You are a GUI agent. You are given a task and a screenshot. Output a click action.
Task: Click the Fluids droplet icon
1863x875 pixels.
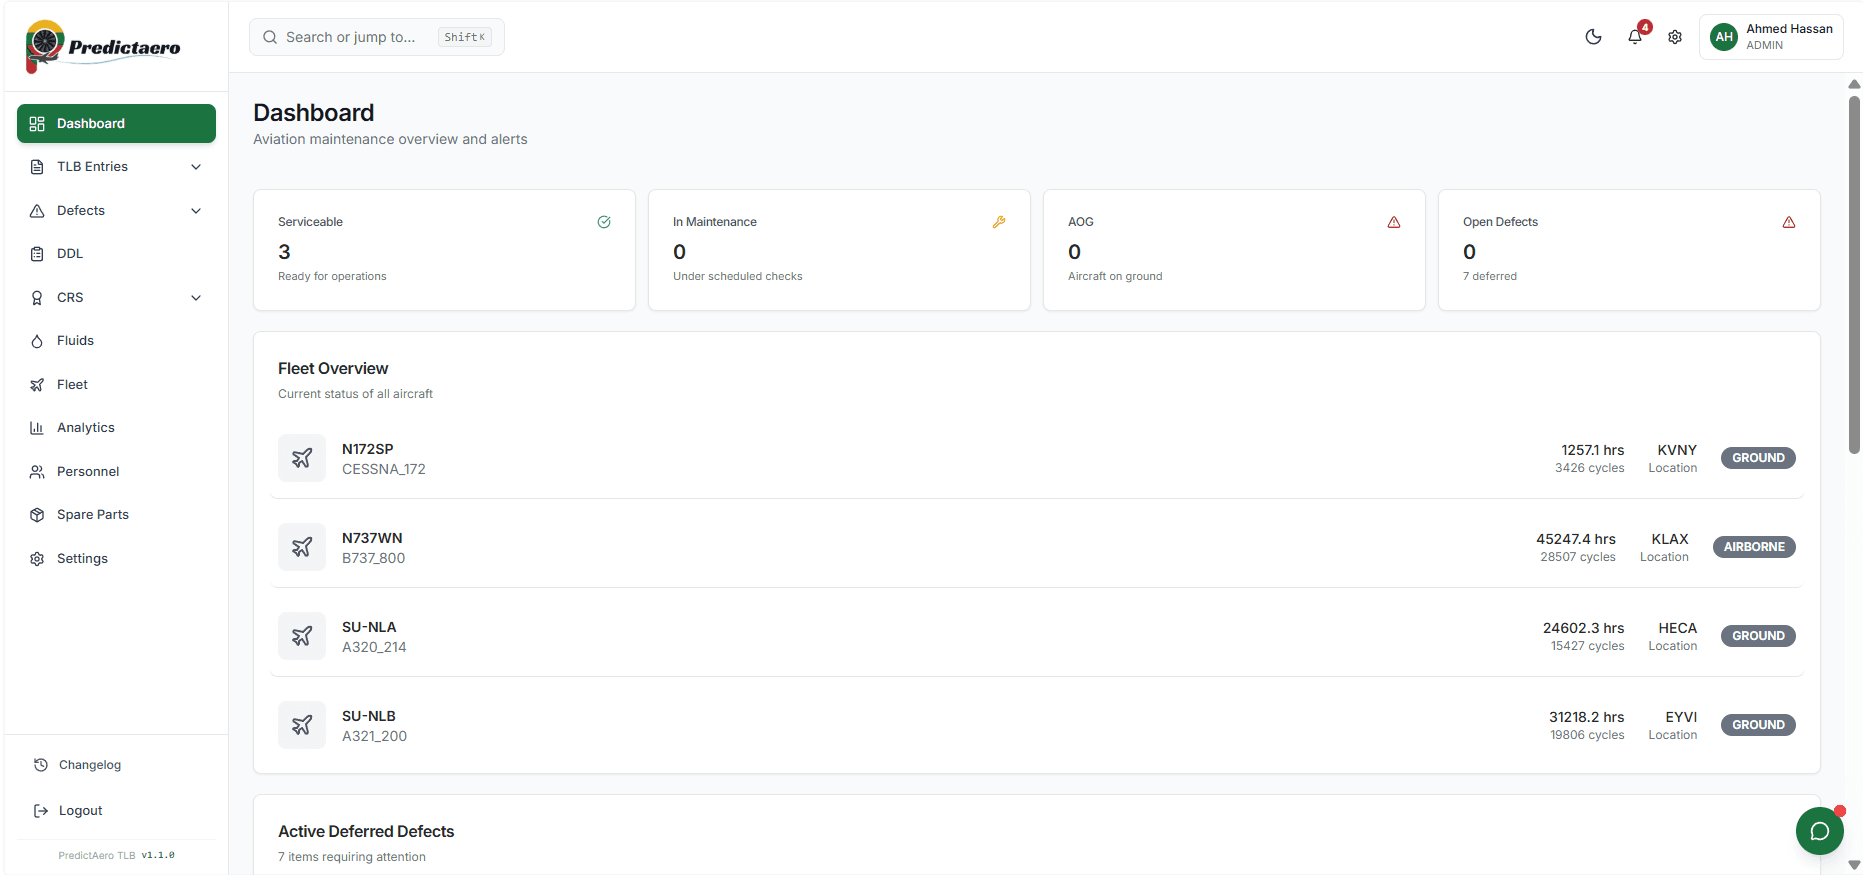[x=37, y=341]
